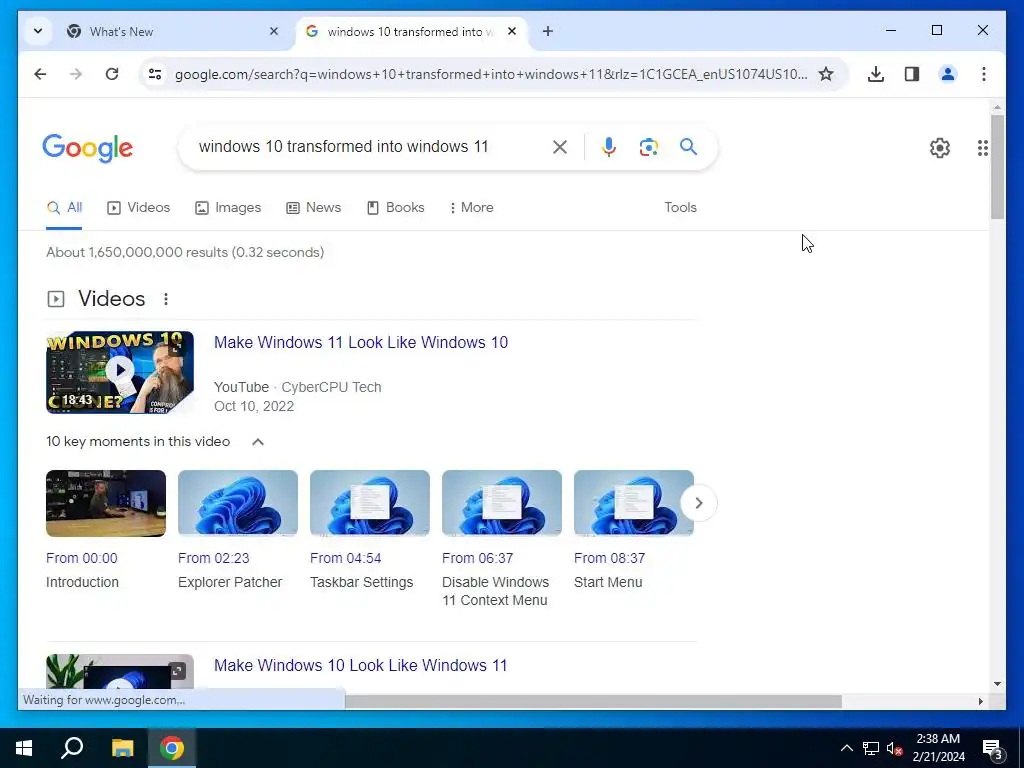The width and height of the screenshot is (1024, 768).
Task: View site information icon in address bar
Action: click(155, 74)
